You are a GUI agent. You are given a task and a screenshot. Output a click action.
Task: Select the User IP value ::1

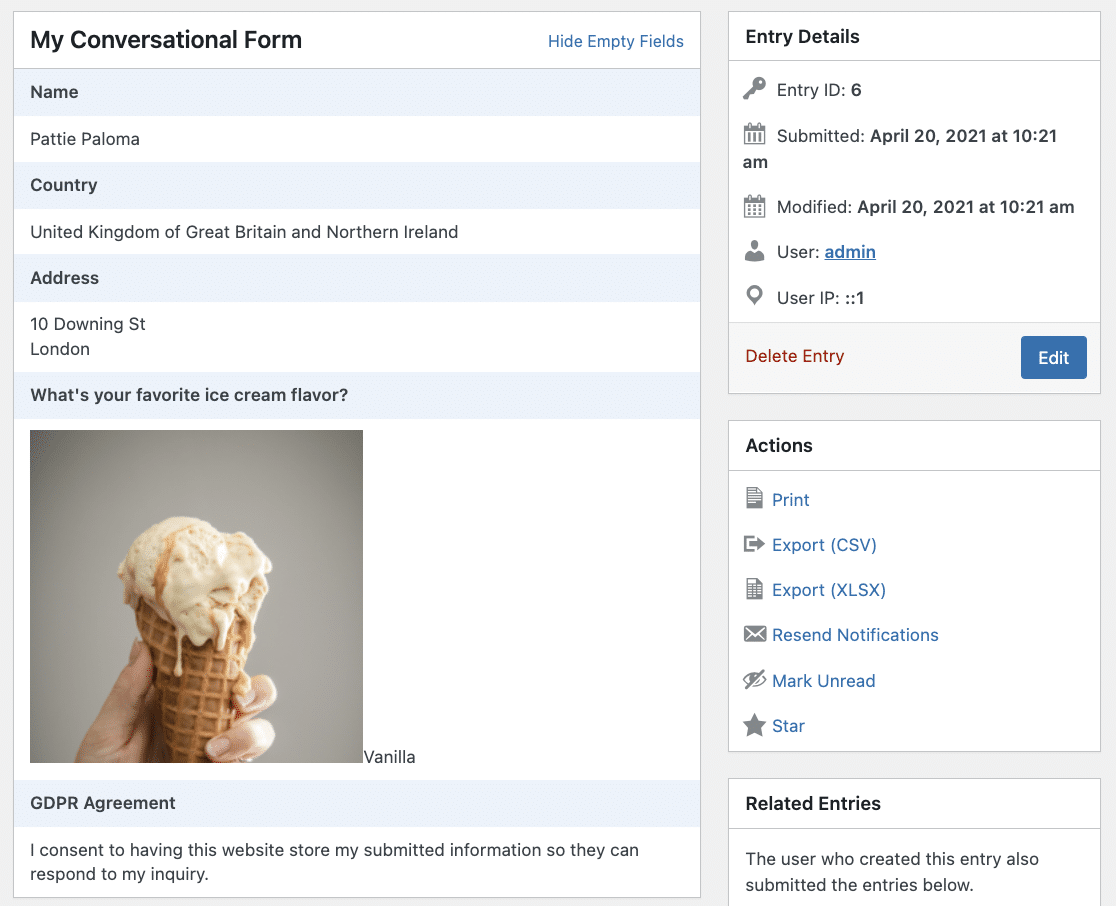(x=854, y=298)
